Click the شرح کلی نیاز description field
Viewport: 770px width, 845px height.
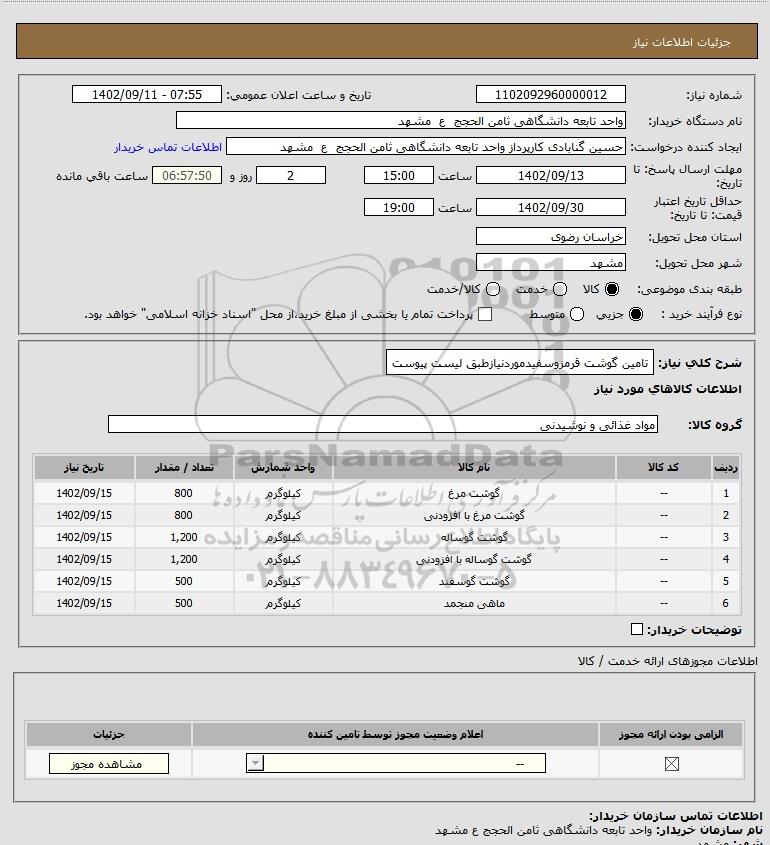click(520, 363)
